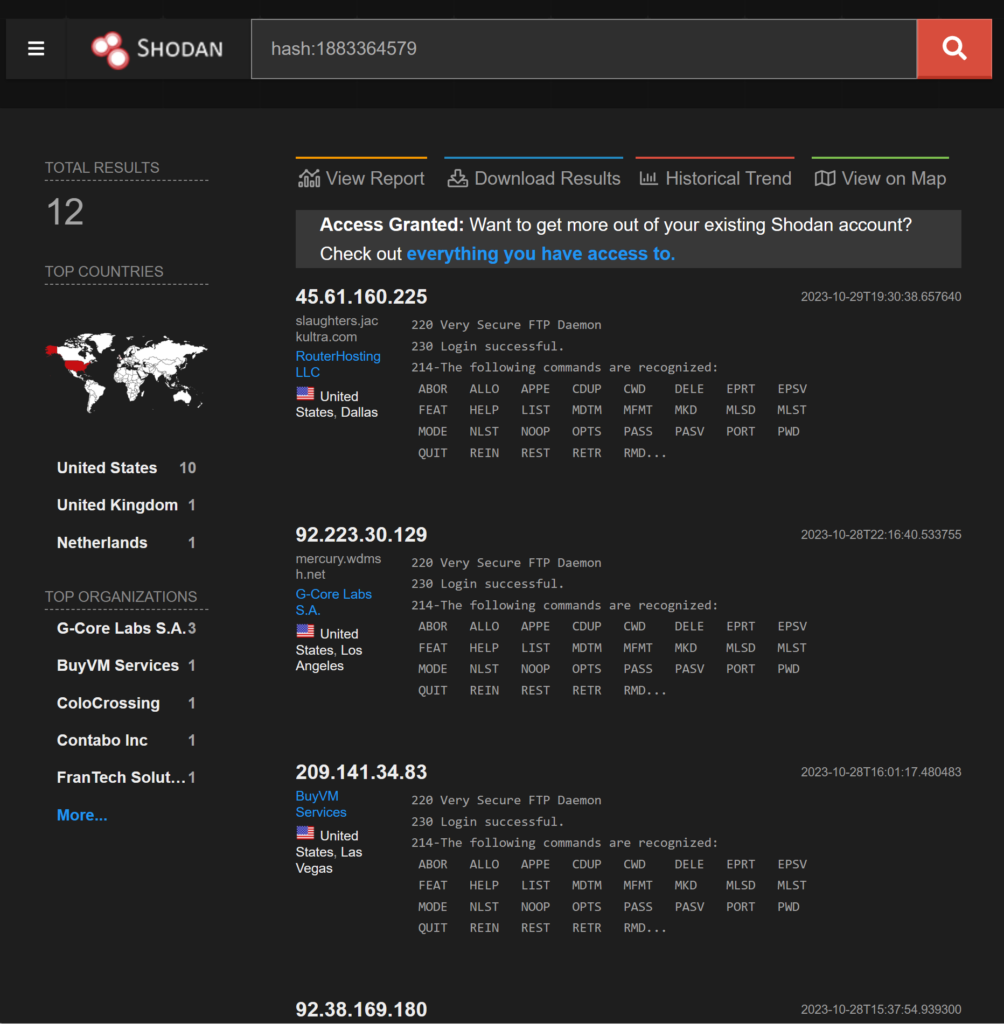
Task: Click timestamp 2023-10-28T22:16:40.533755
Action: (881, 534)
